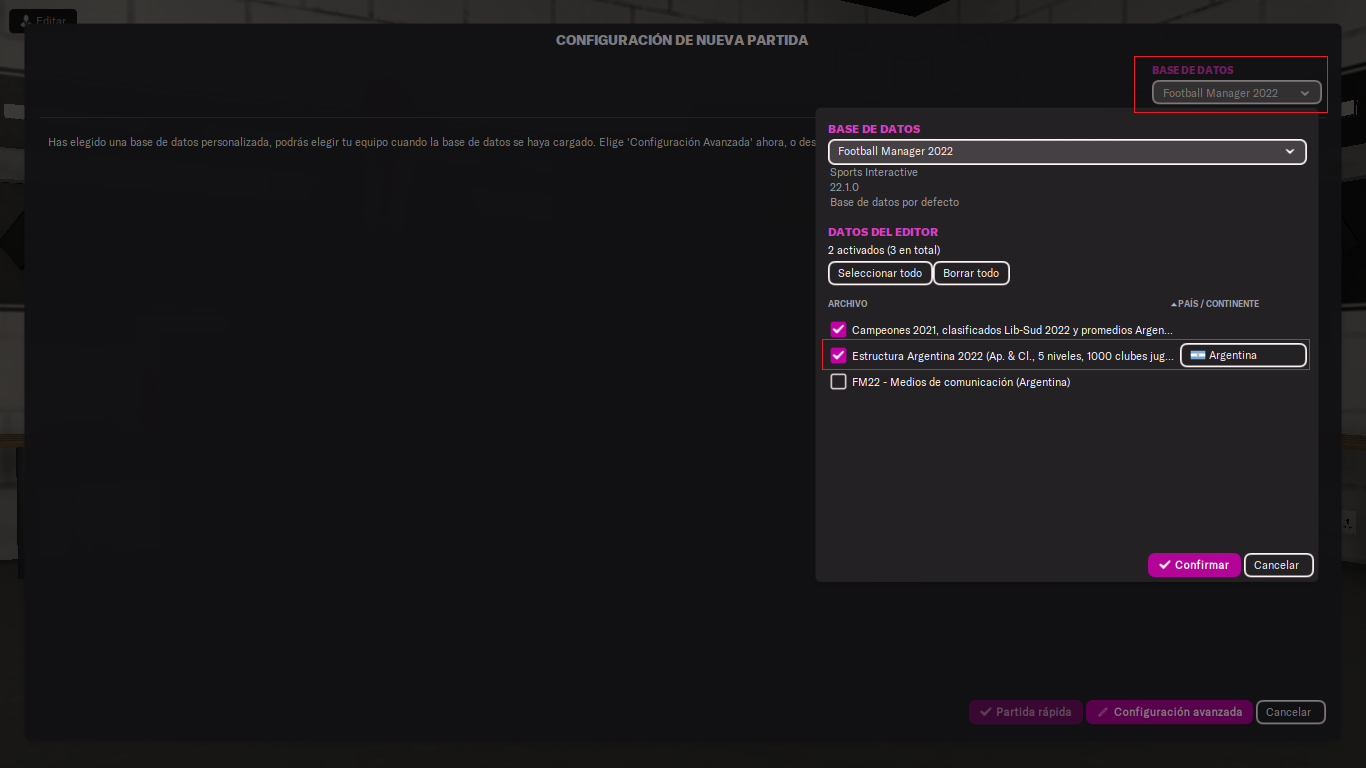Click Configuración avanzada button

point(1169,712)
